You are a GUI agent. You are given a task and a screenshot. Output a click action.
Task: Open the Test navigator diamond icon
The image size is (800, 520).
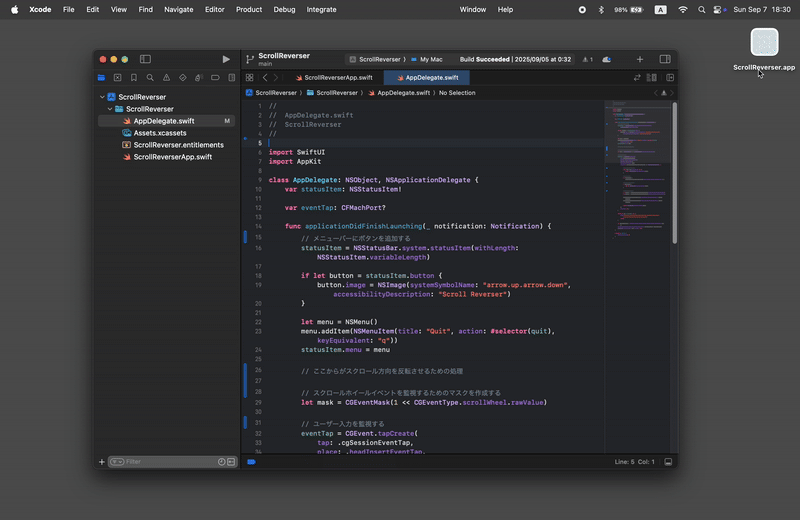pyautogui.click(x=183, y=78)
